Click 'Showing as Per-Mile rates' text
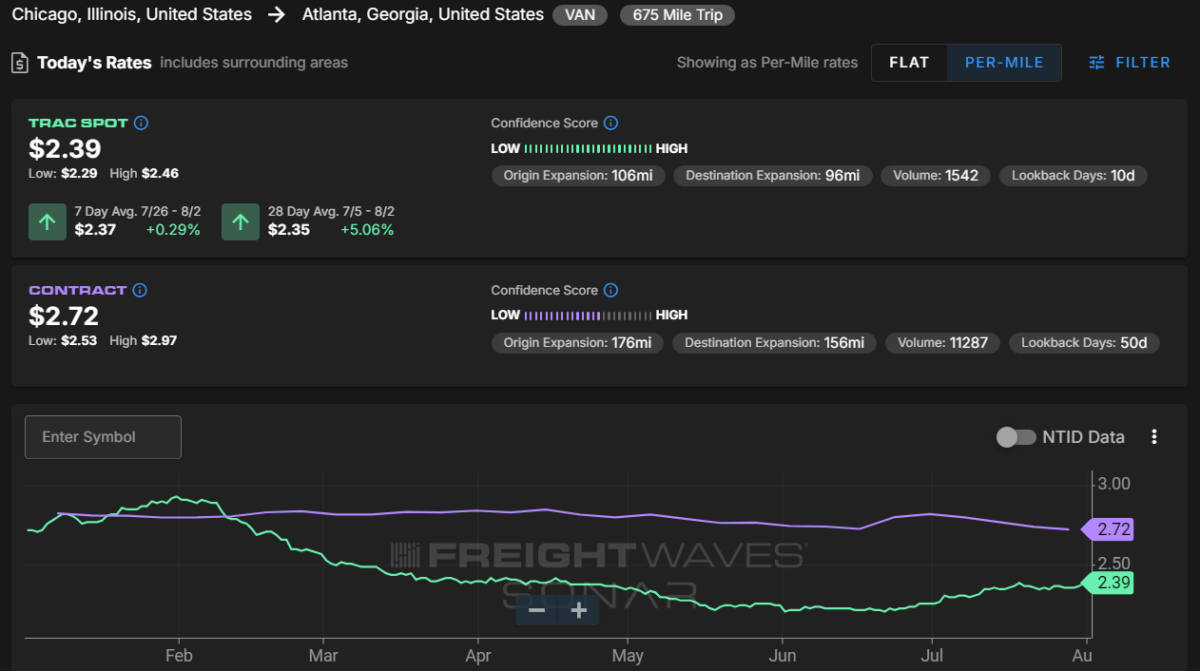 tap(767, 62)
